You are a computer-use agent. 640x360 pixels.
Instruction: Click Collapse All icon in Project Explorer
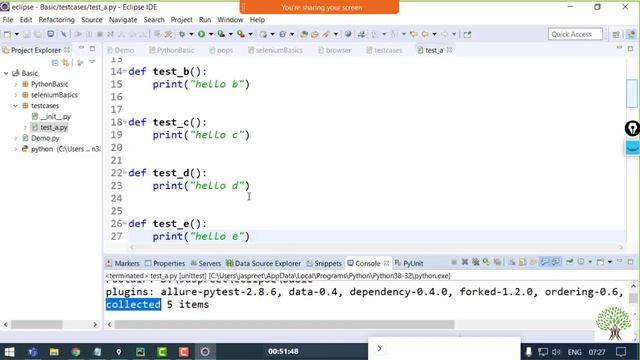pyautogui.click(x=55, y=62)
